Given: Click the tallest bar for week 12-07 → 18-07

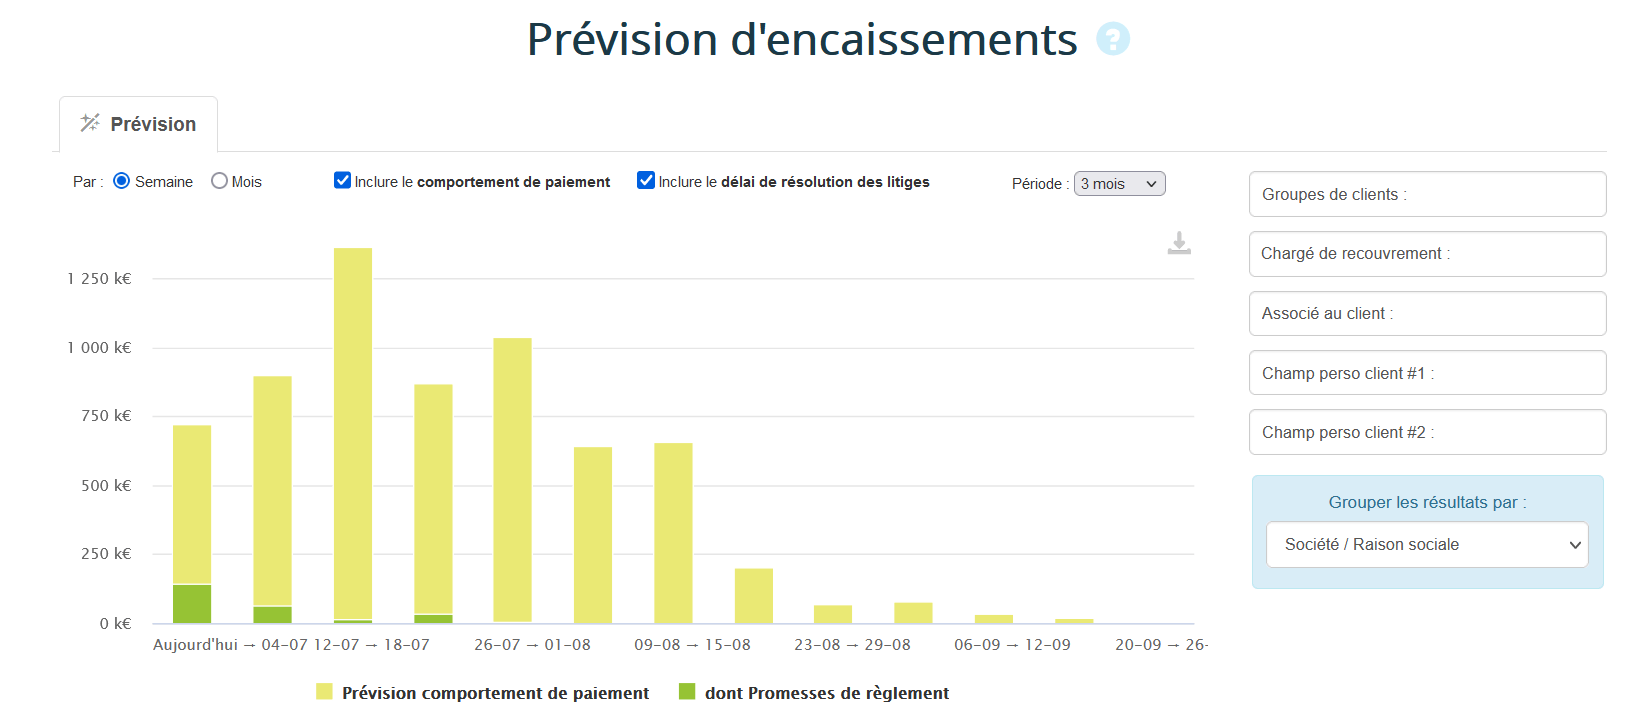Looking at the screenshot, I should (353, 430).
